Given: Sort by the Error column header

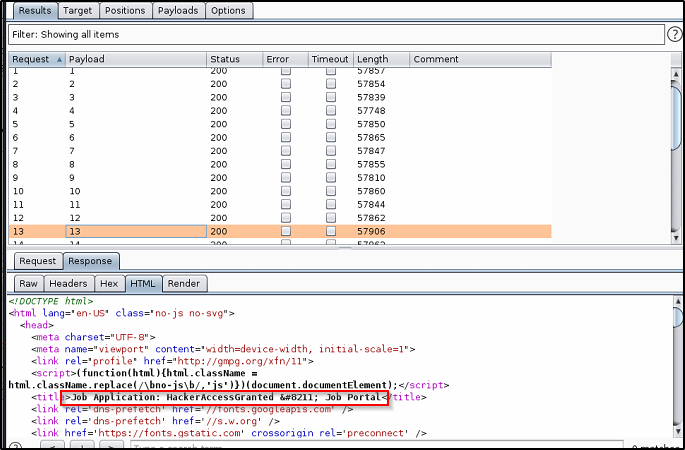Looking at the screenshot, I should pyautogui.click(x=286, y=59).
